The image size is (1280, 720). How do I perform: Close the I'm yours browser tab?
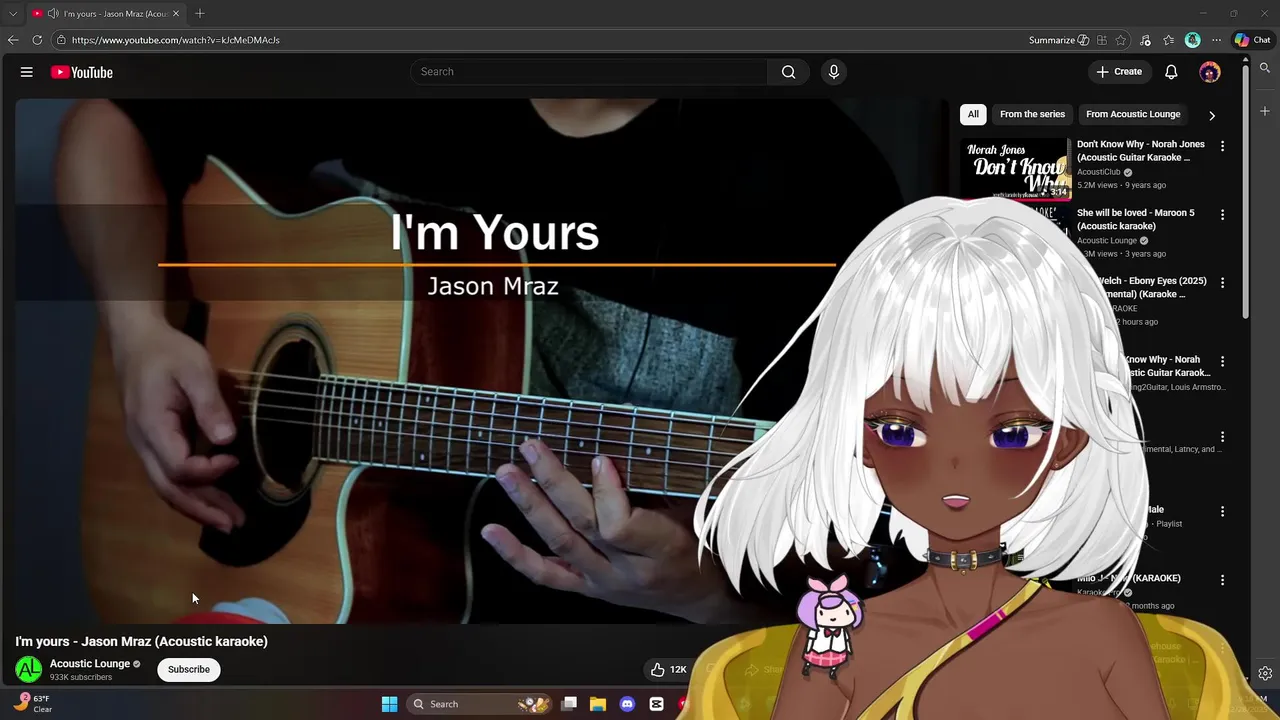176,13
